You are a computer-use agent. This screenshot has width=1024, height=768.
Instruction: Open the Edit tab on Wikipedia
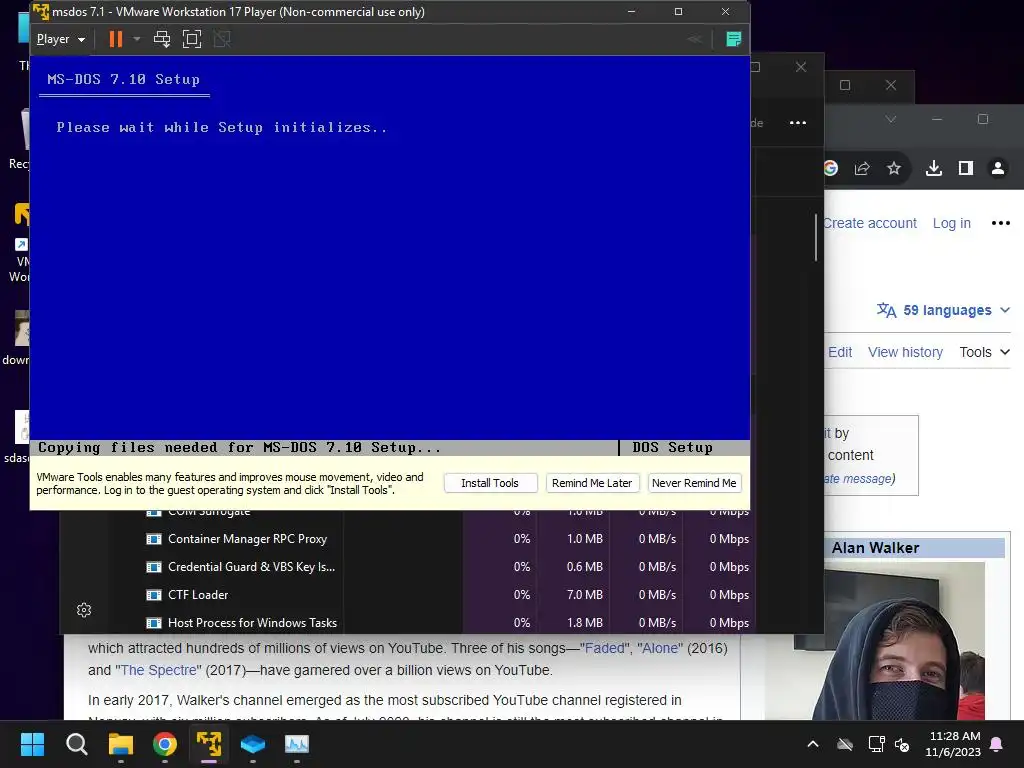point(840,352)
